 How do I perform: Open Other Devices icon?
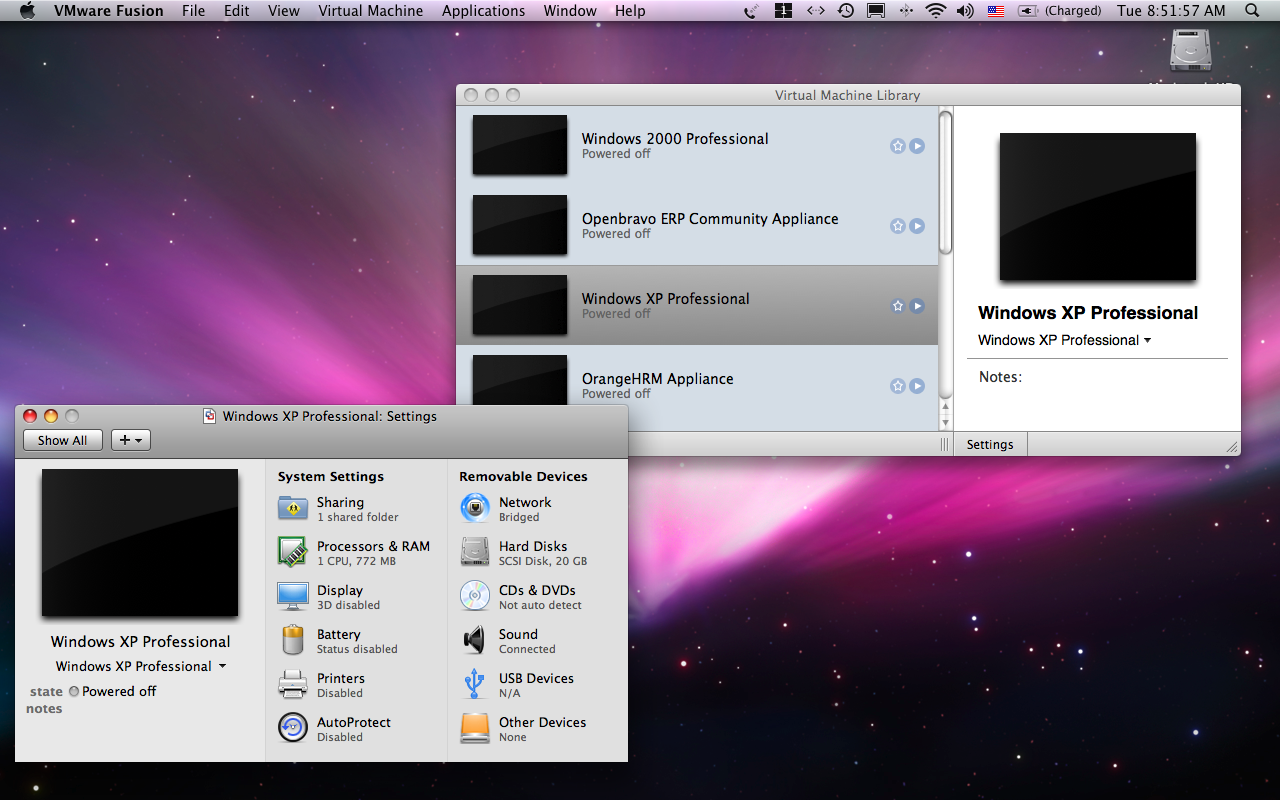pyautogui.click(x=475, y=728)
